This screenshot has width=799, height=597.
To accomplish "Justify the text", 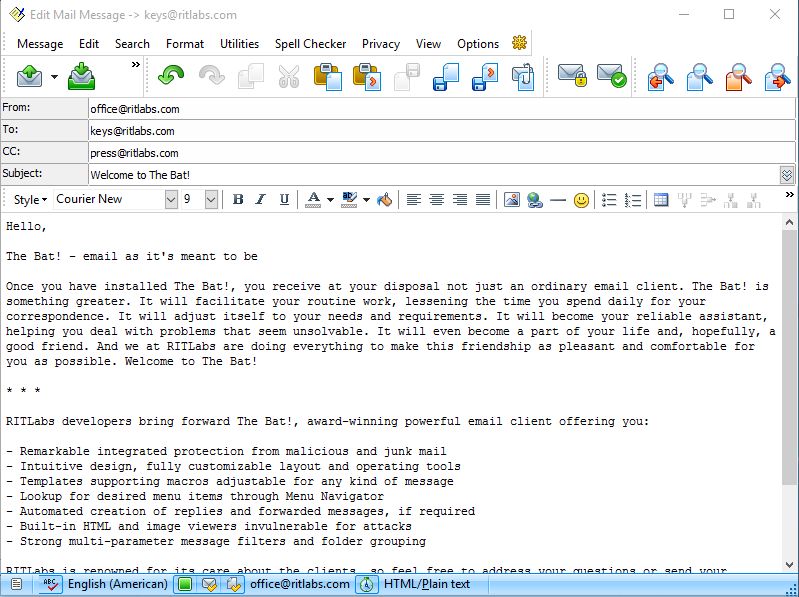I will click(x=483, y=199).
